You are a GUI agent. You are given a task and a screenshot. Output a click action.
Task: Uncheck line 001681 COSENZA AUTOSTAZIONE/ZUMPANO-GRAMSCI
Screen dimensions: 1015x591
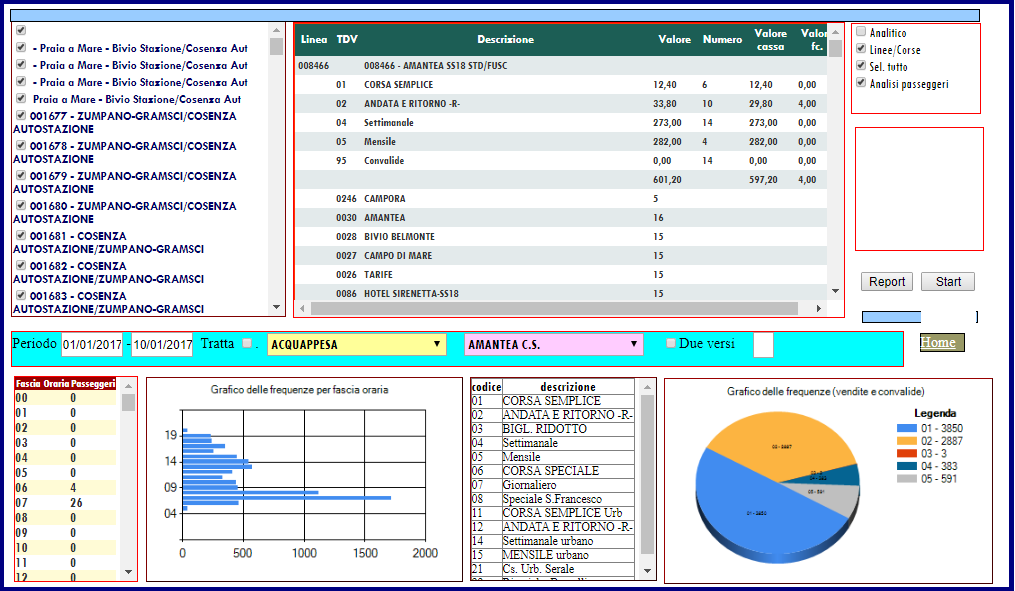click(x=21, y=235)
